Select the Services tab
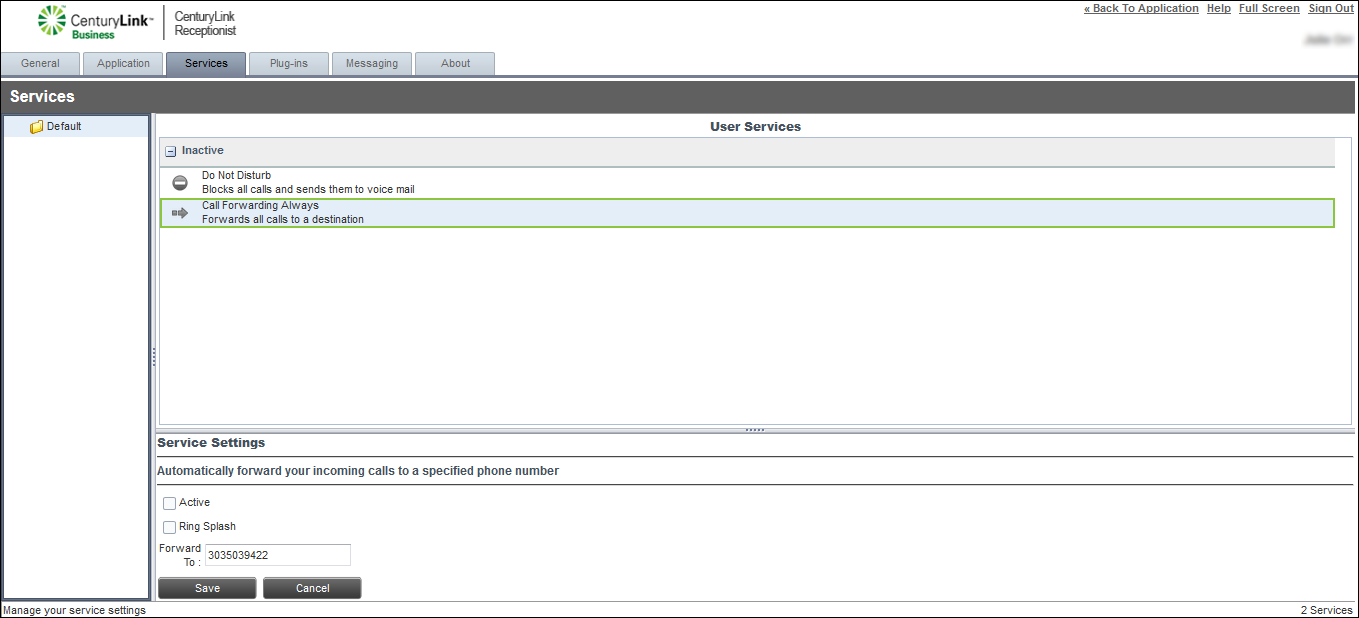This screenshot has width=1359, height=618. coord(206,63)
